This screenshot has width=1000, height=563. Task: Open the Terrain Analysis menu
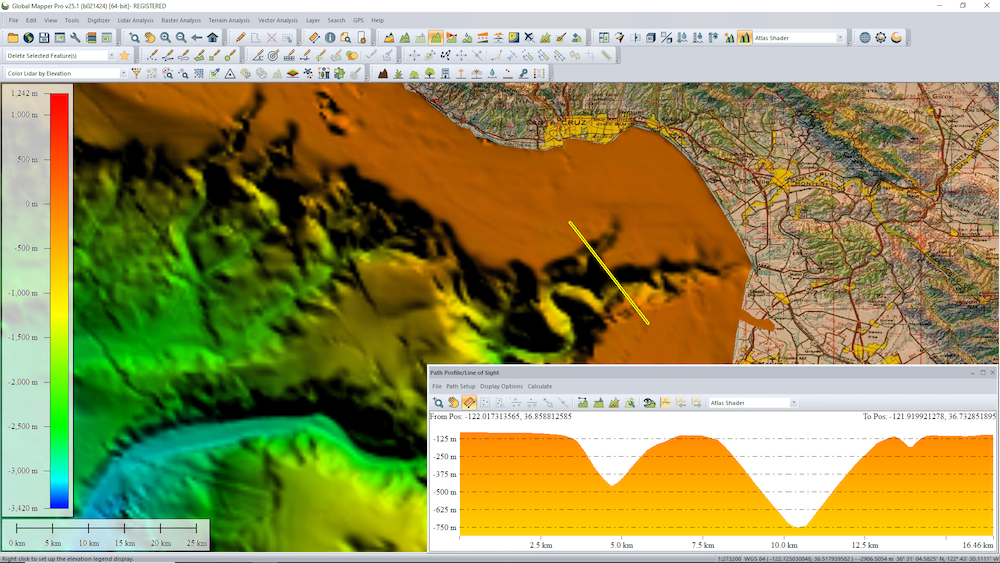click(x=229, y=20)
